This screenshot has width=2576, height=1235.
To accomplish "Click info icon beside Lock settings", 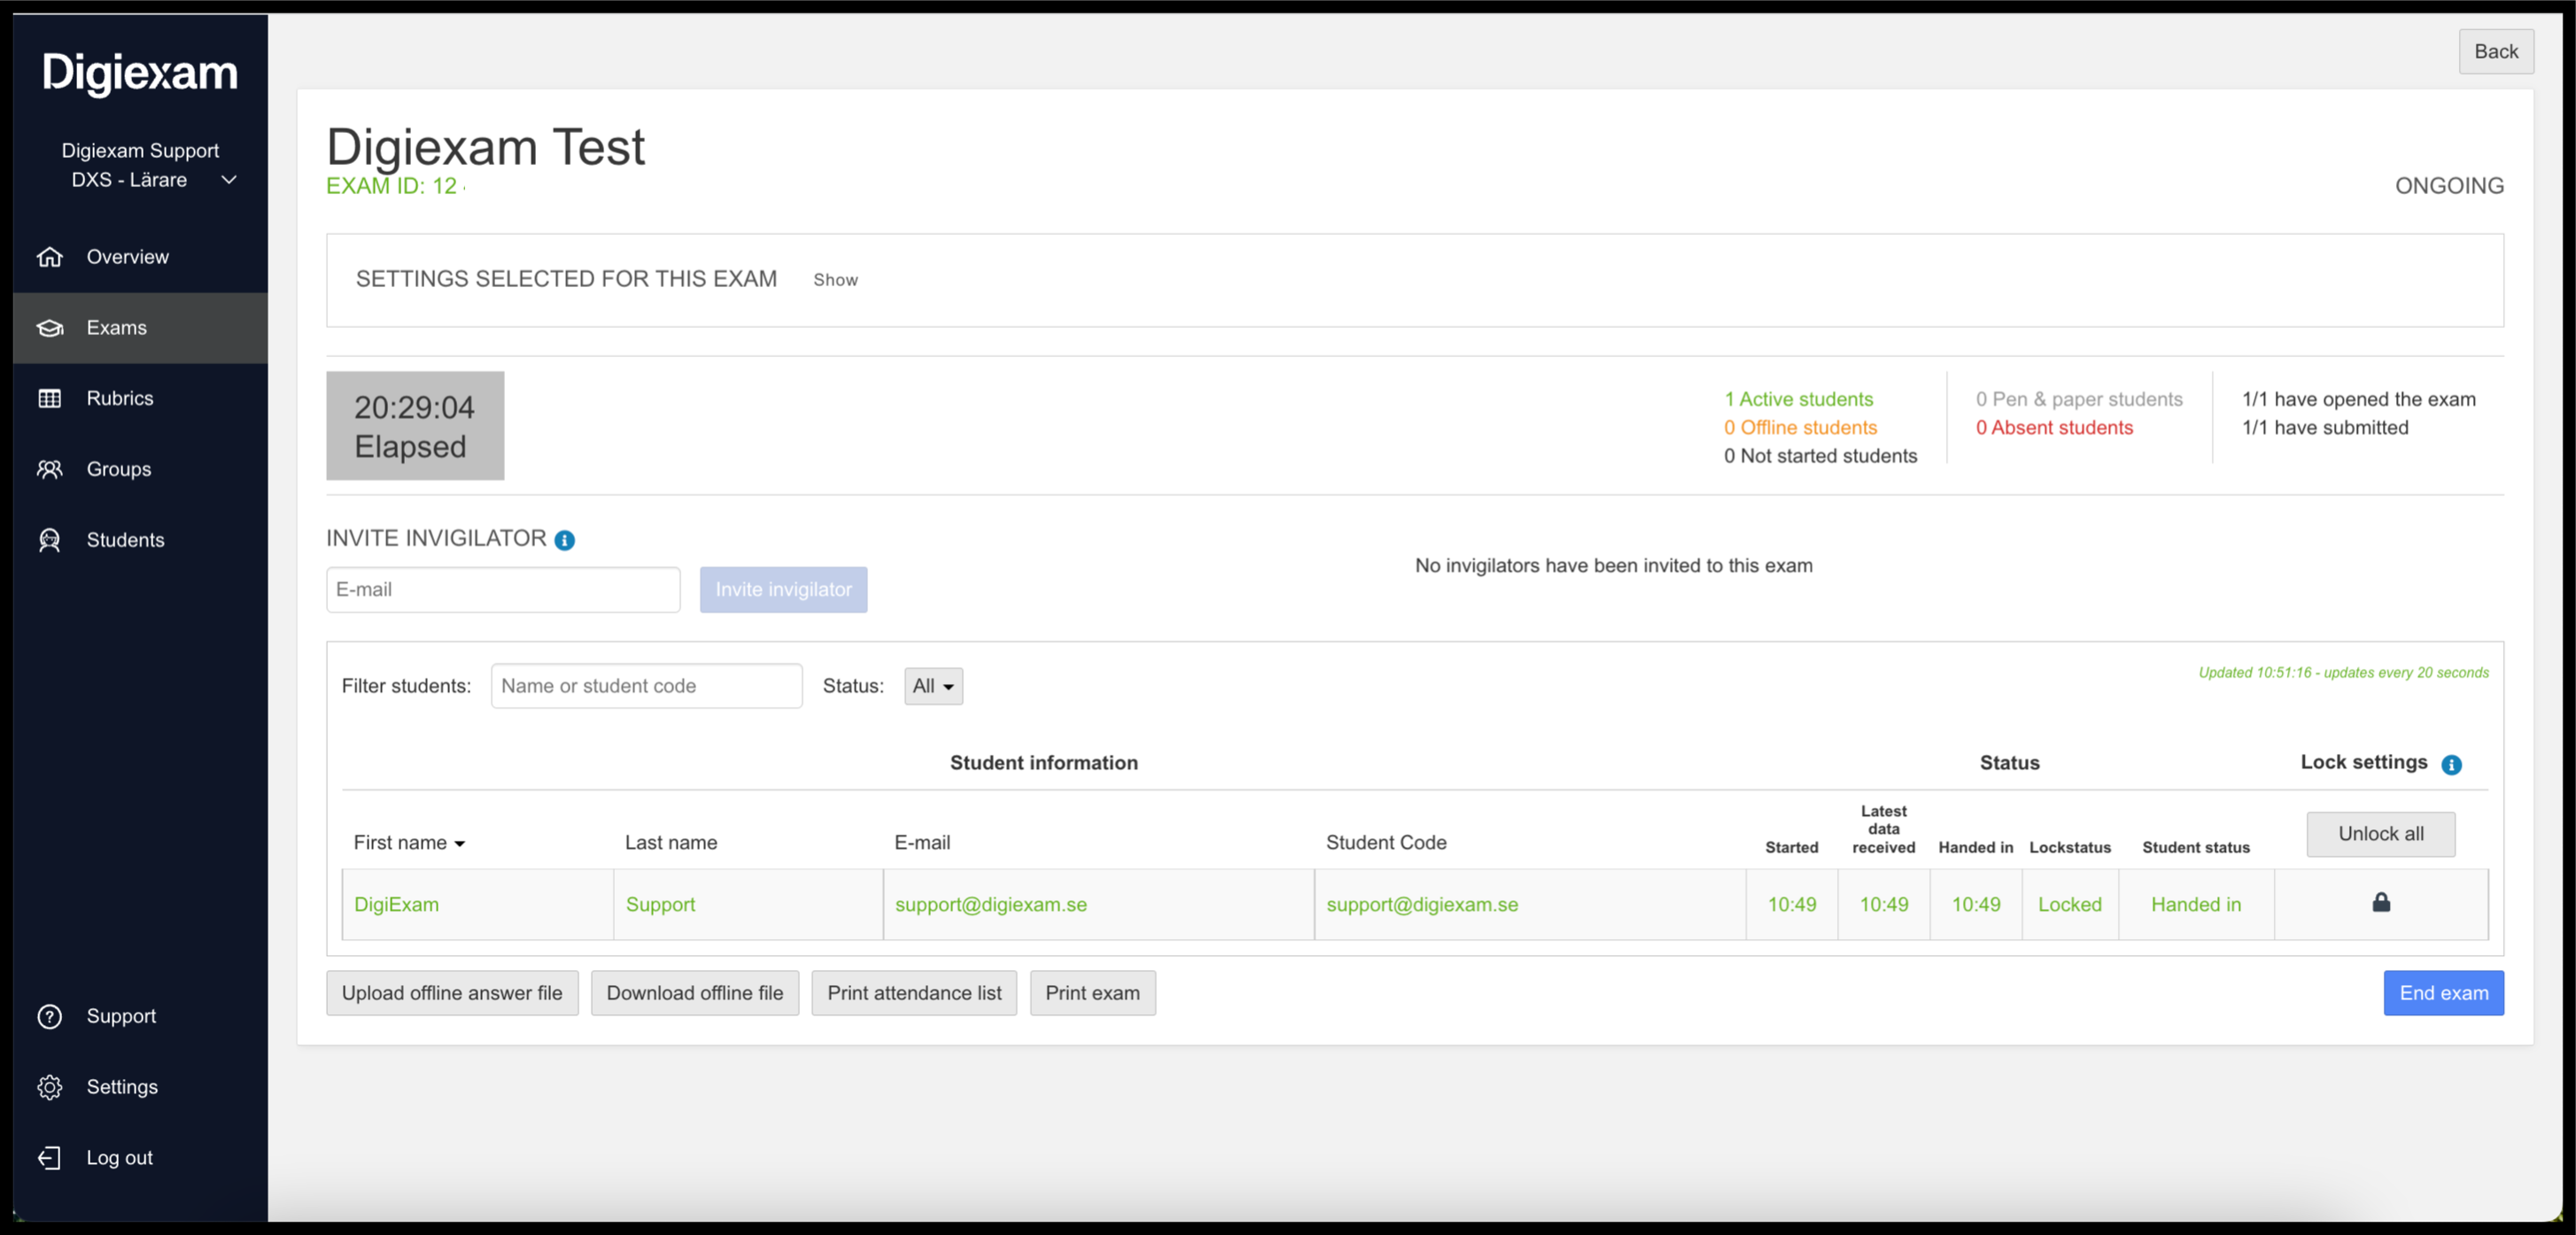I will 2451,764.
